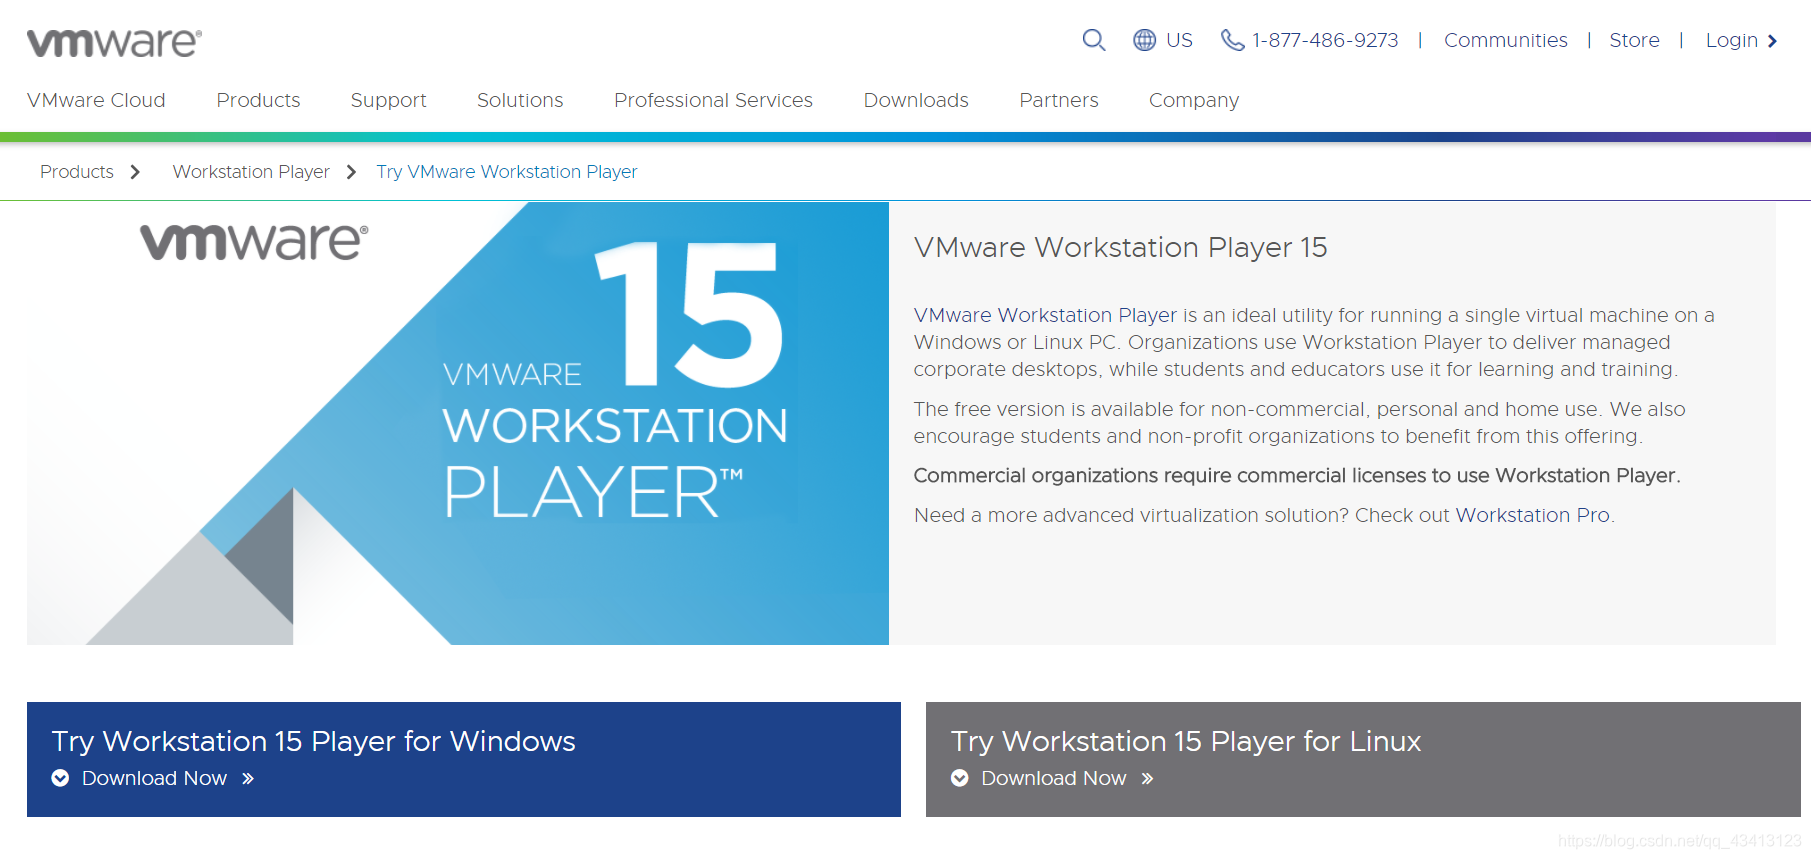Click breadcrumb chevron after Workstation Player
Viewport: 1811px width, 859px height.
[x=351, y=172]
